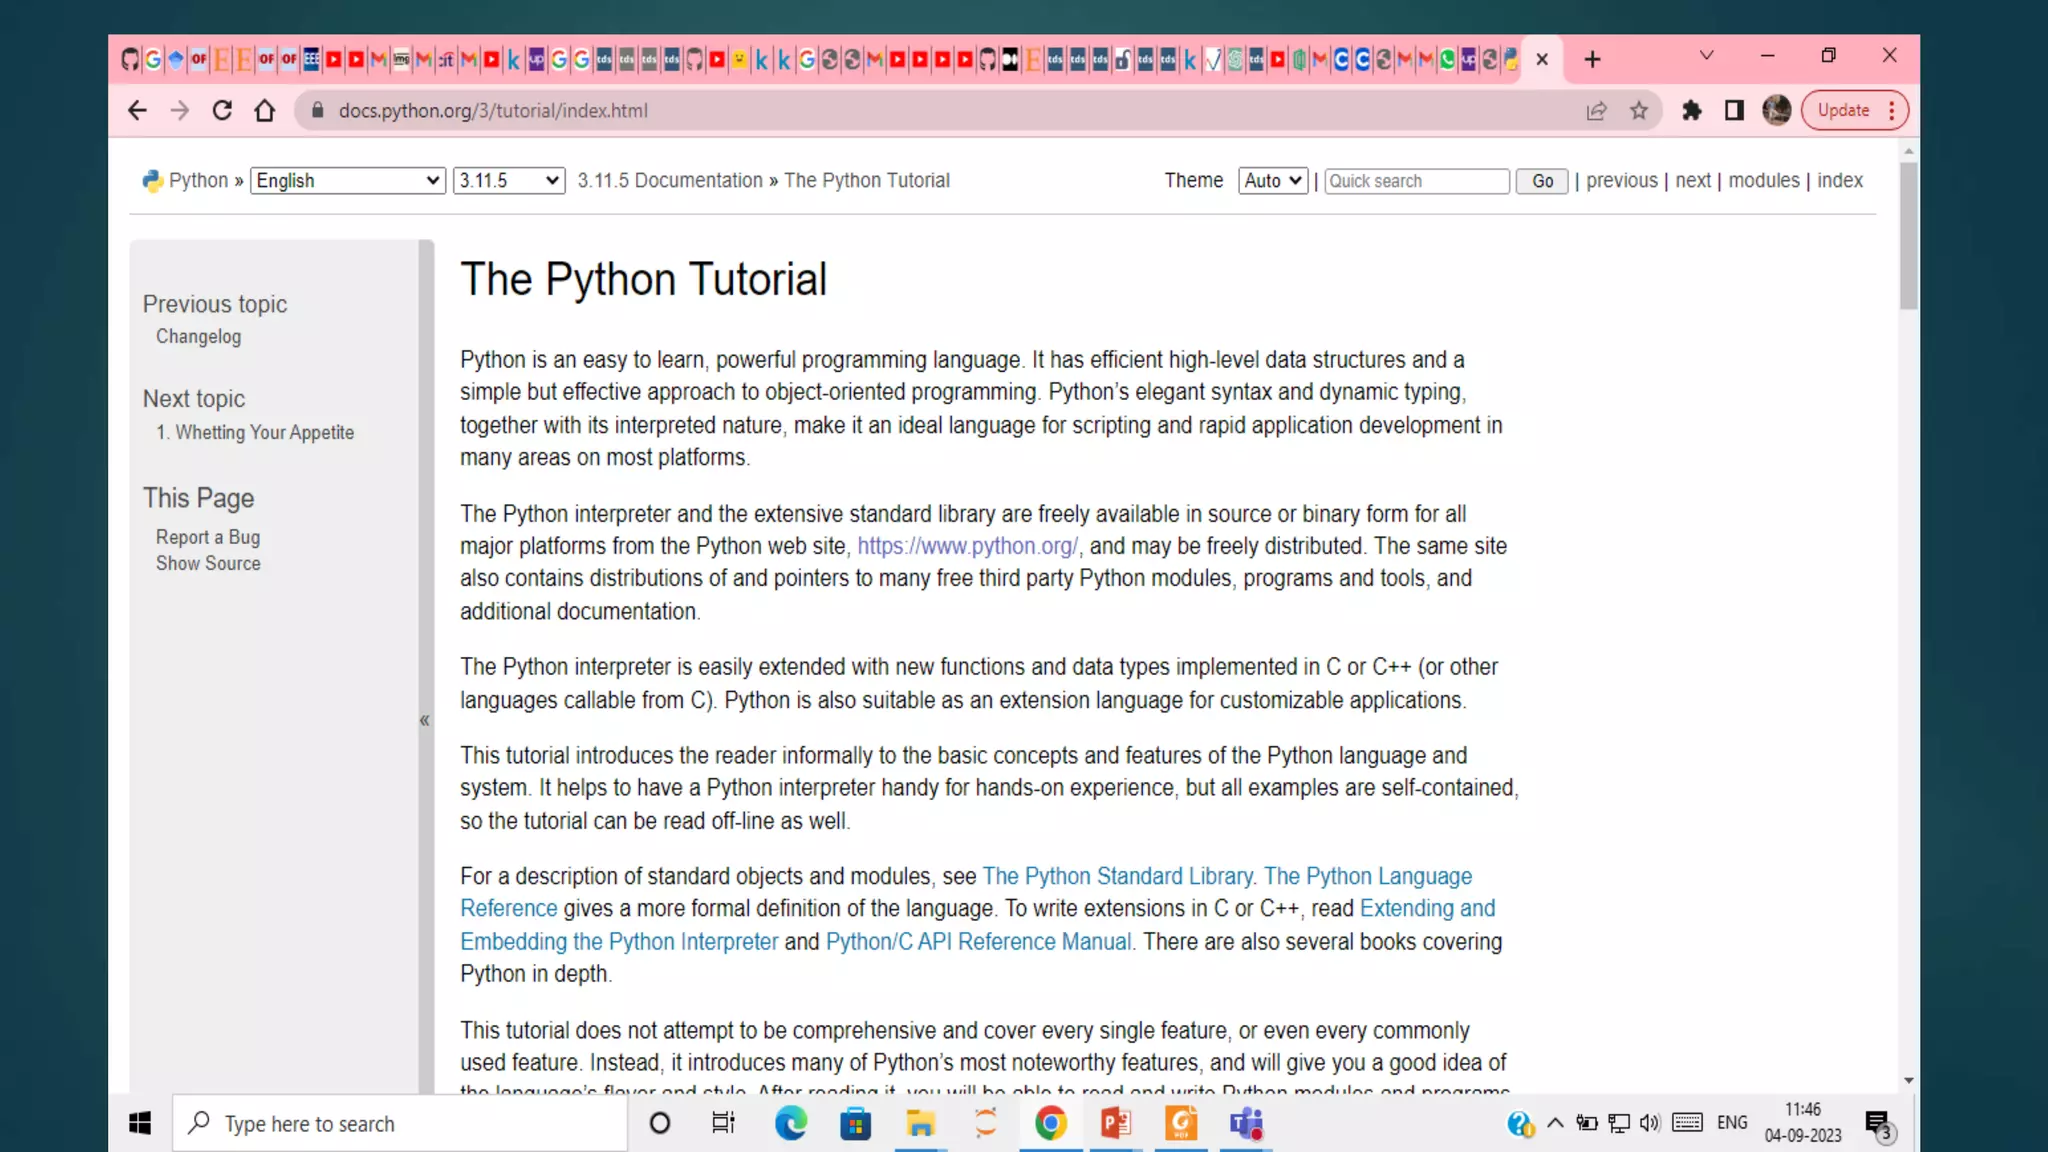Click the vertical page scrollbar thumb
2048x1152 pixels.
1908,235
